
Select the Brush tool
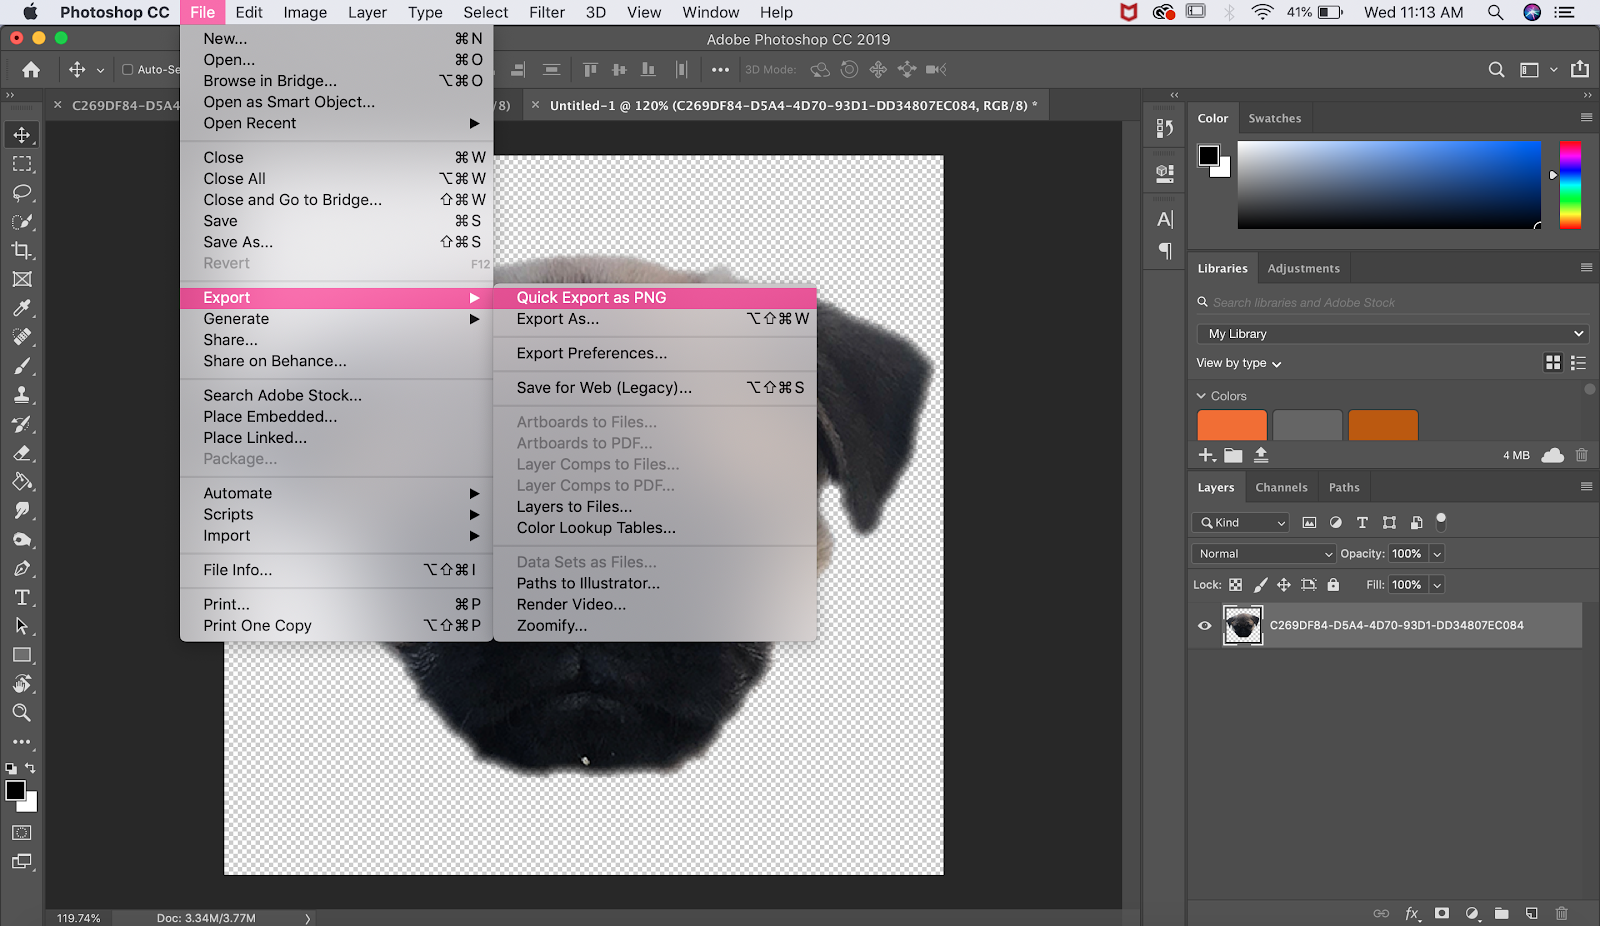22,366
